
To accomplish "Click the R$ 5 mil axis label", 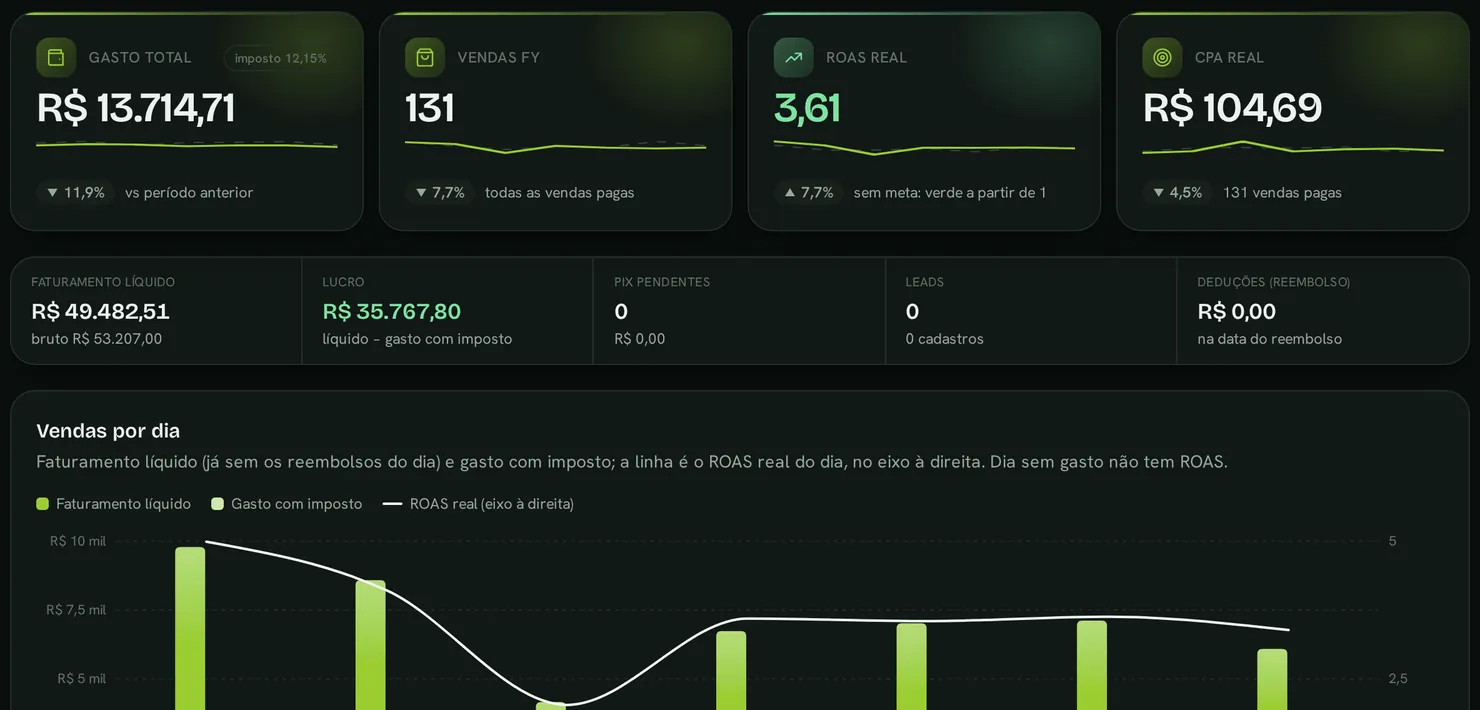I will coord(82,679).
